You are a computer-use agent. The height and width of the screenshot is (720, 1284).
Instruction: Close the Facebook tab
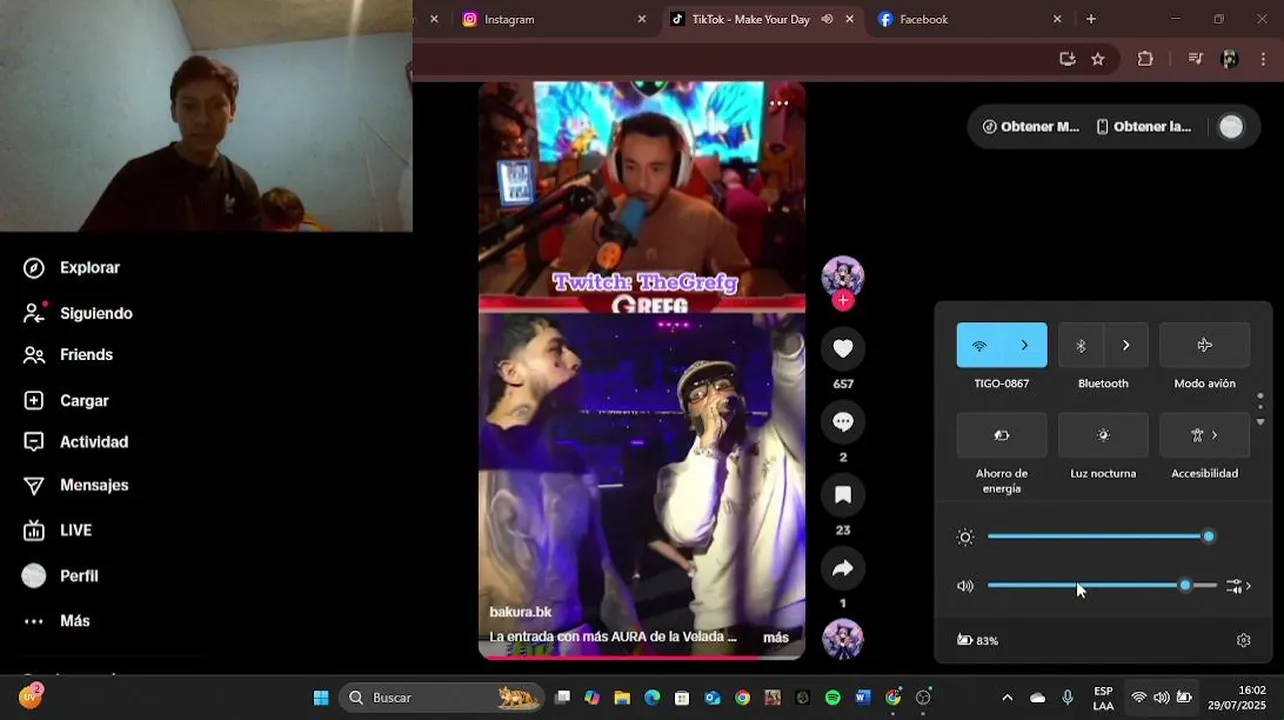click(1057, 19)
